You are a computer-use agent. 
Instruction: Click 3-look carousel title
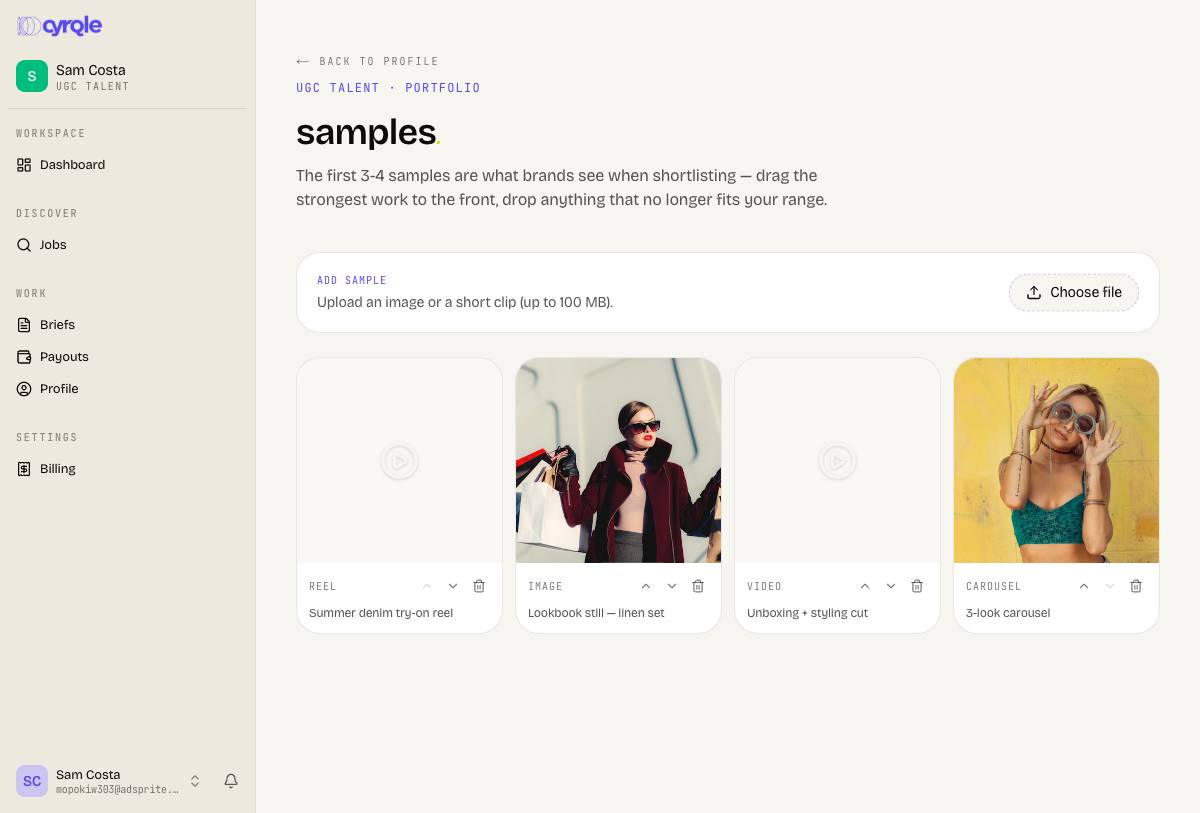point(1008,613)
